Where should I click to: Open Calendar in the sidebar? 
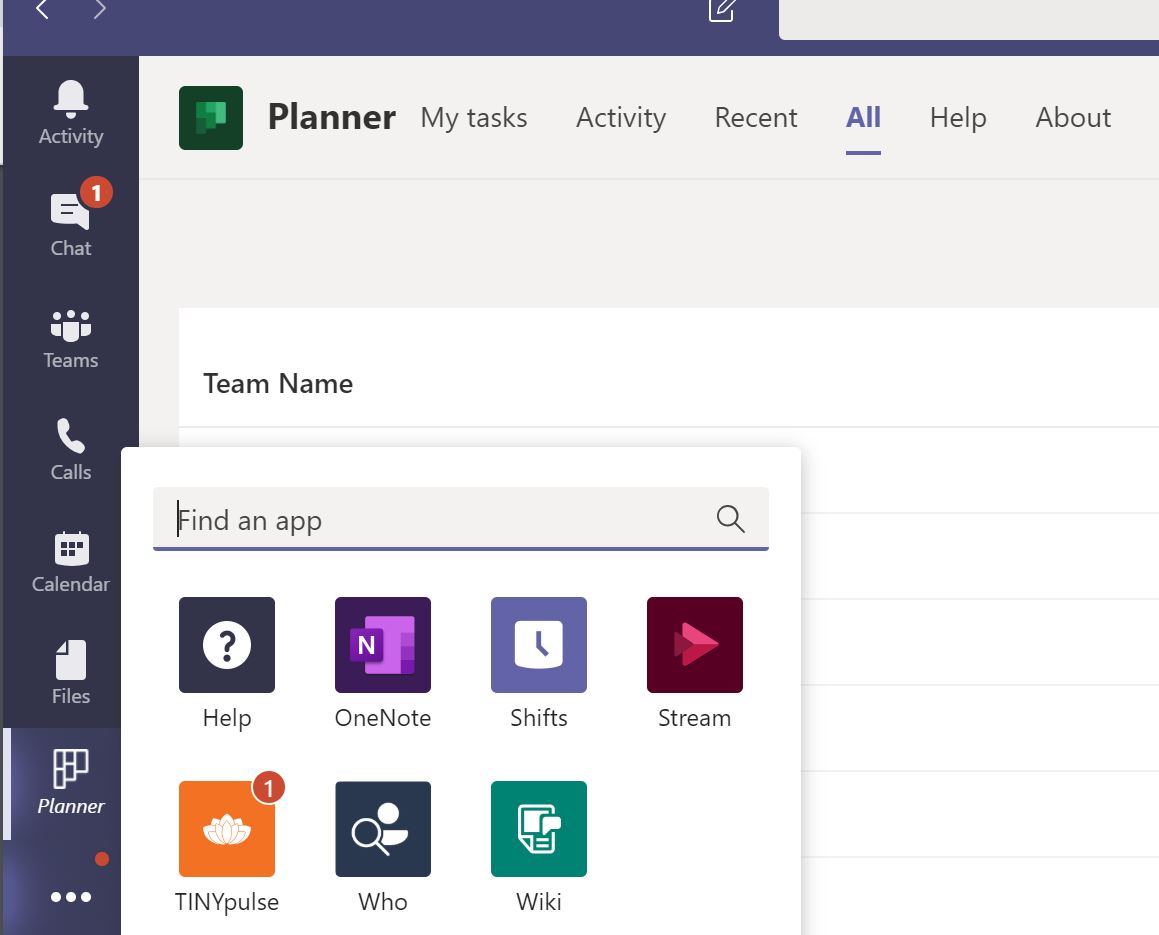pyautogui.click(x=70, y=561)
